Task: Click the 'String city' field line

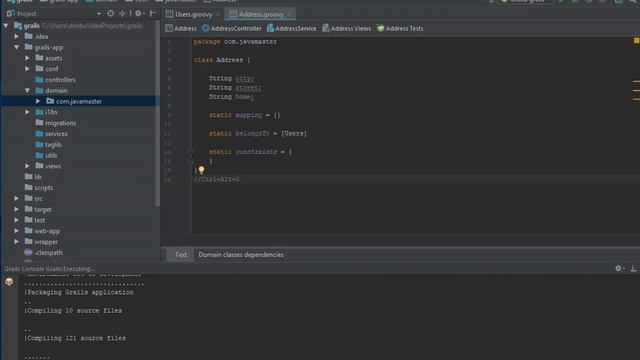Action: tap(231, 78)
